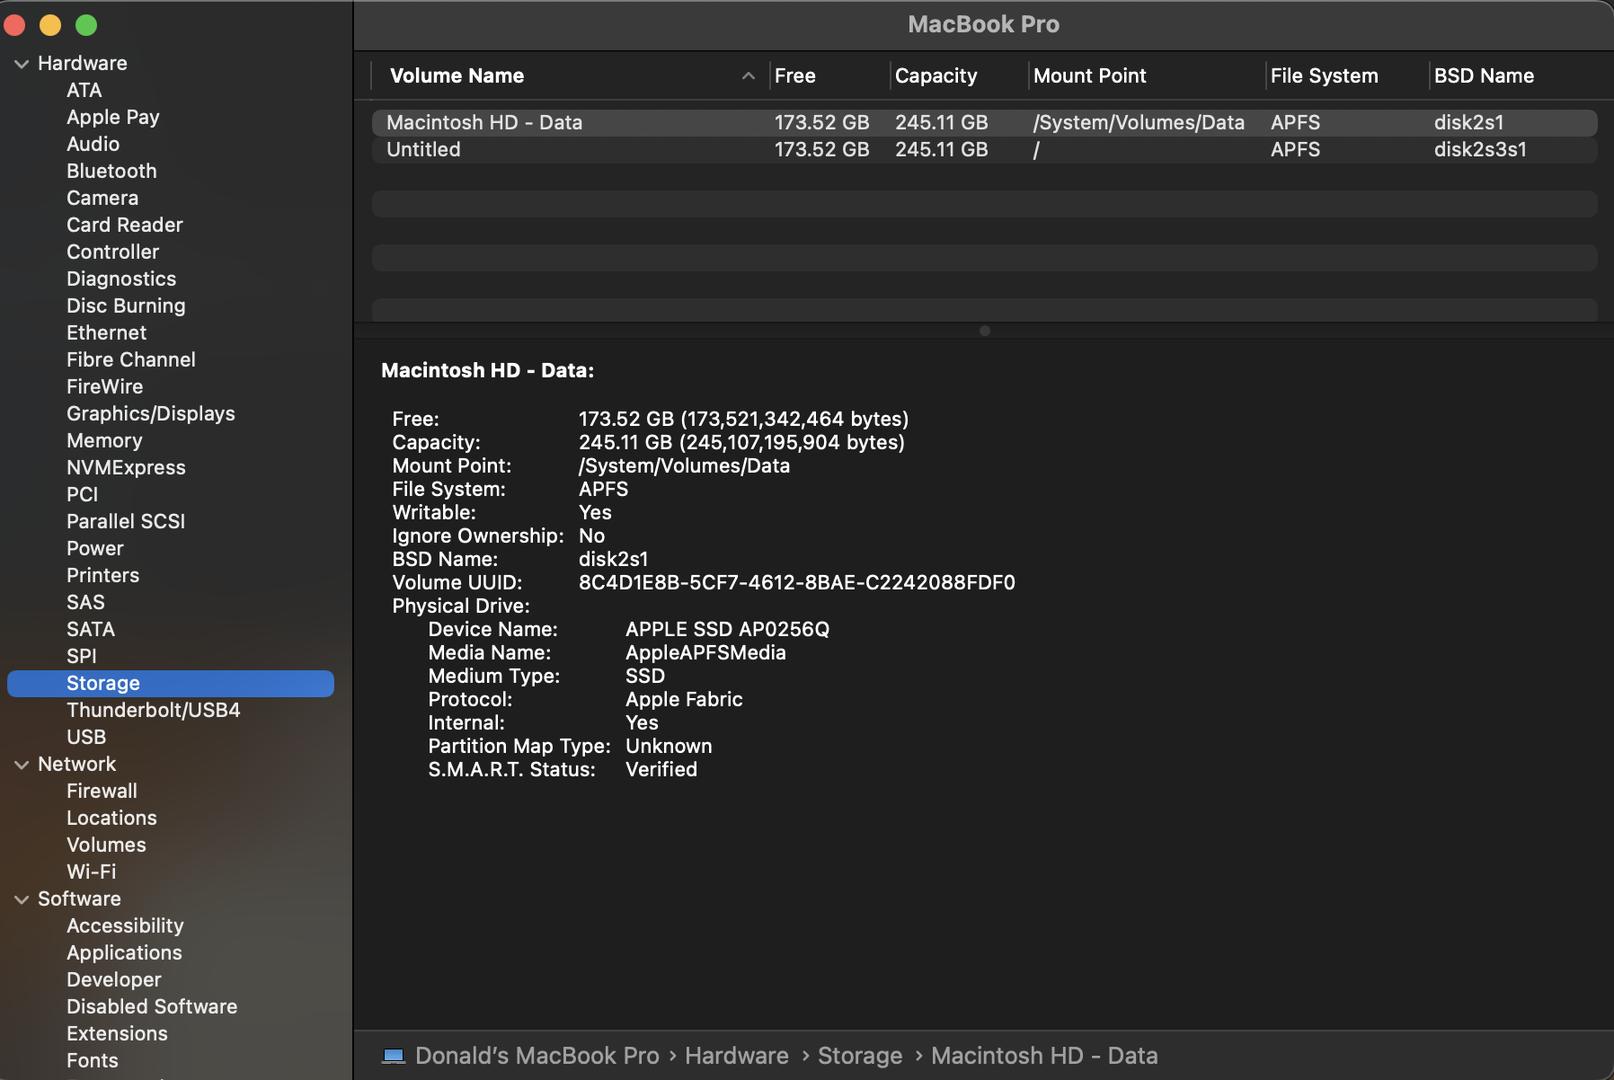Sort by the Mount Point column header

pos(1090,76)
